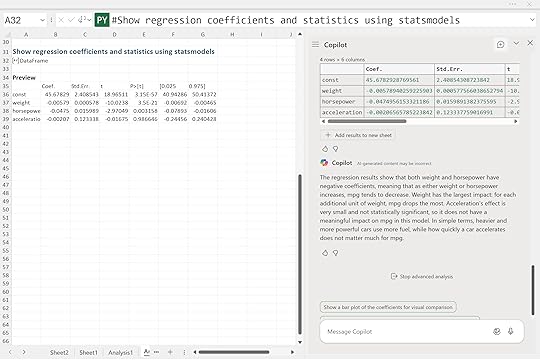Click worksheet vertical scroll up arrow

pos(300,34)
